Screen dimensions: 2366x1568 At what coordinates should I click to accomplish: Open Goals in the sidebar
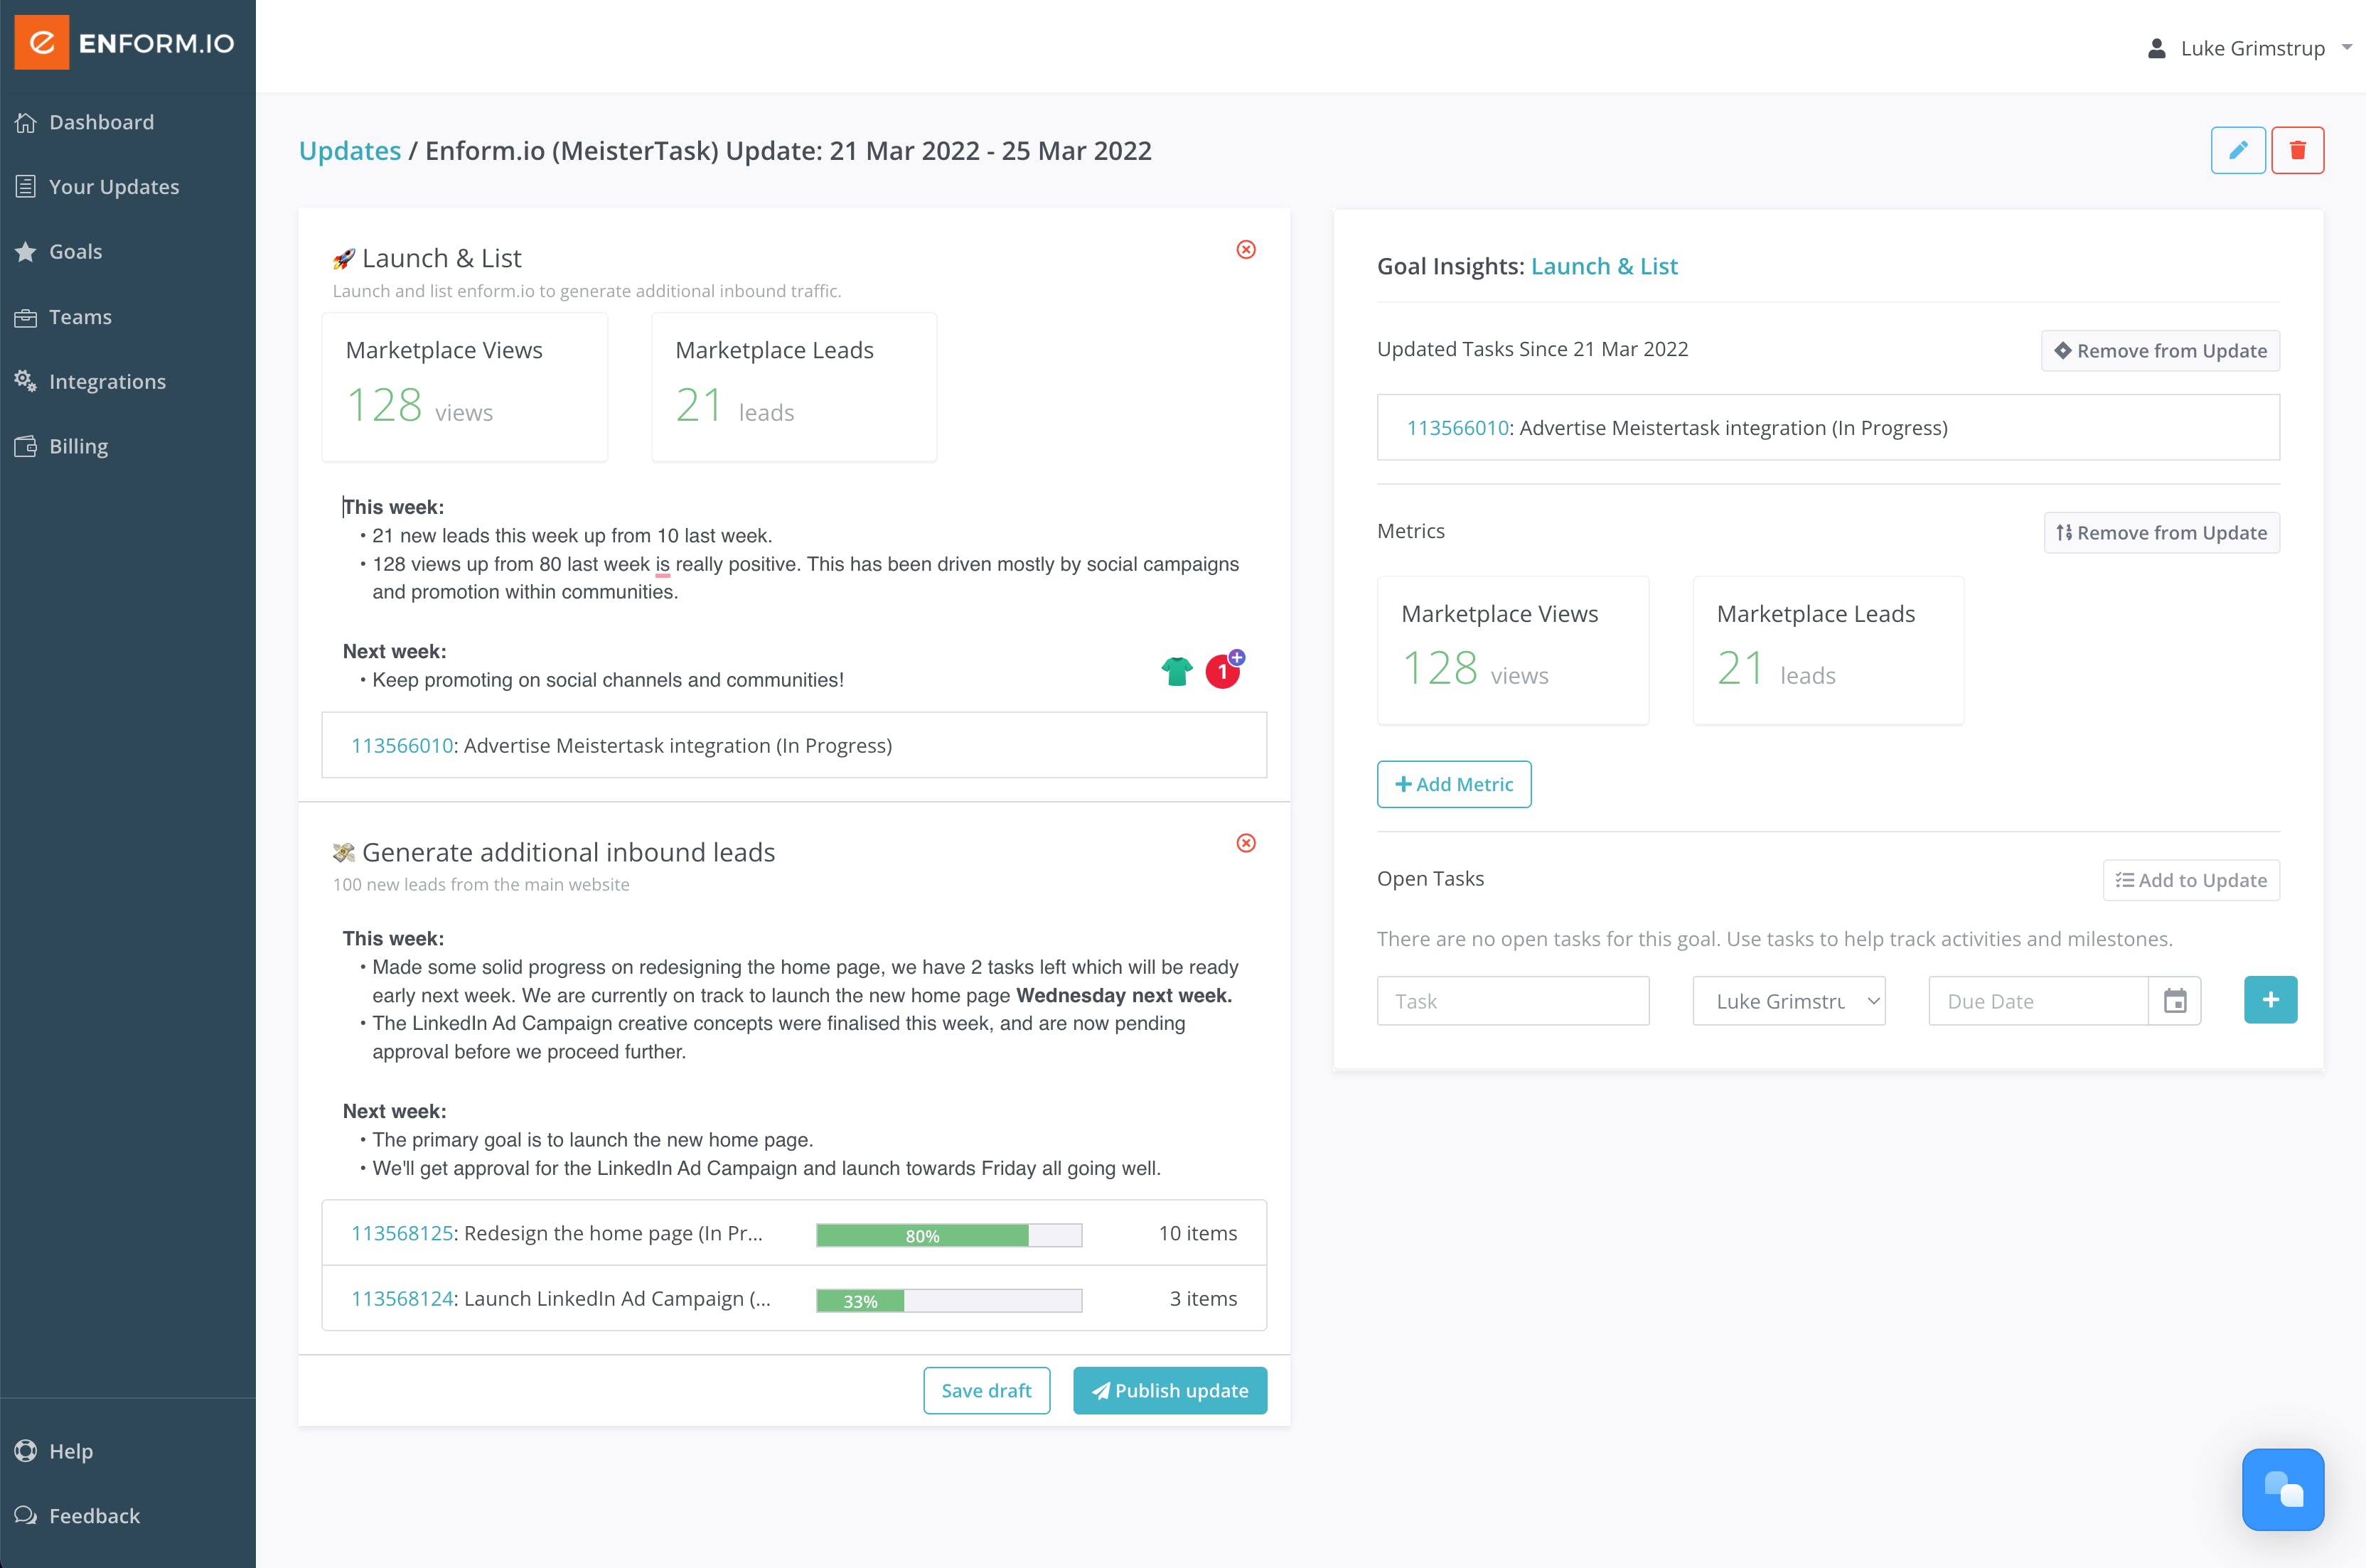point(76,252)
